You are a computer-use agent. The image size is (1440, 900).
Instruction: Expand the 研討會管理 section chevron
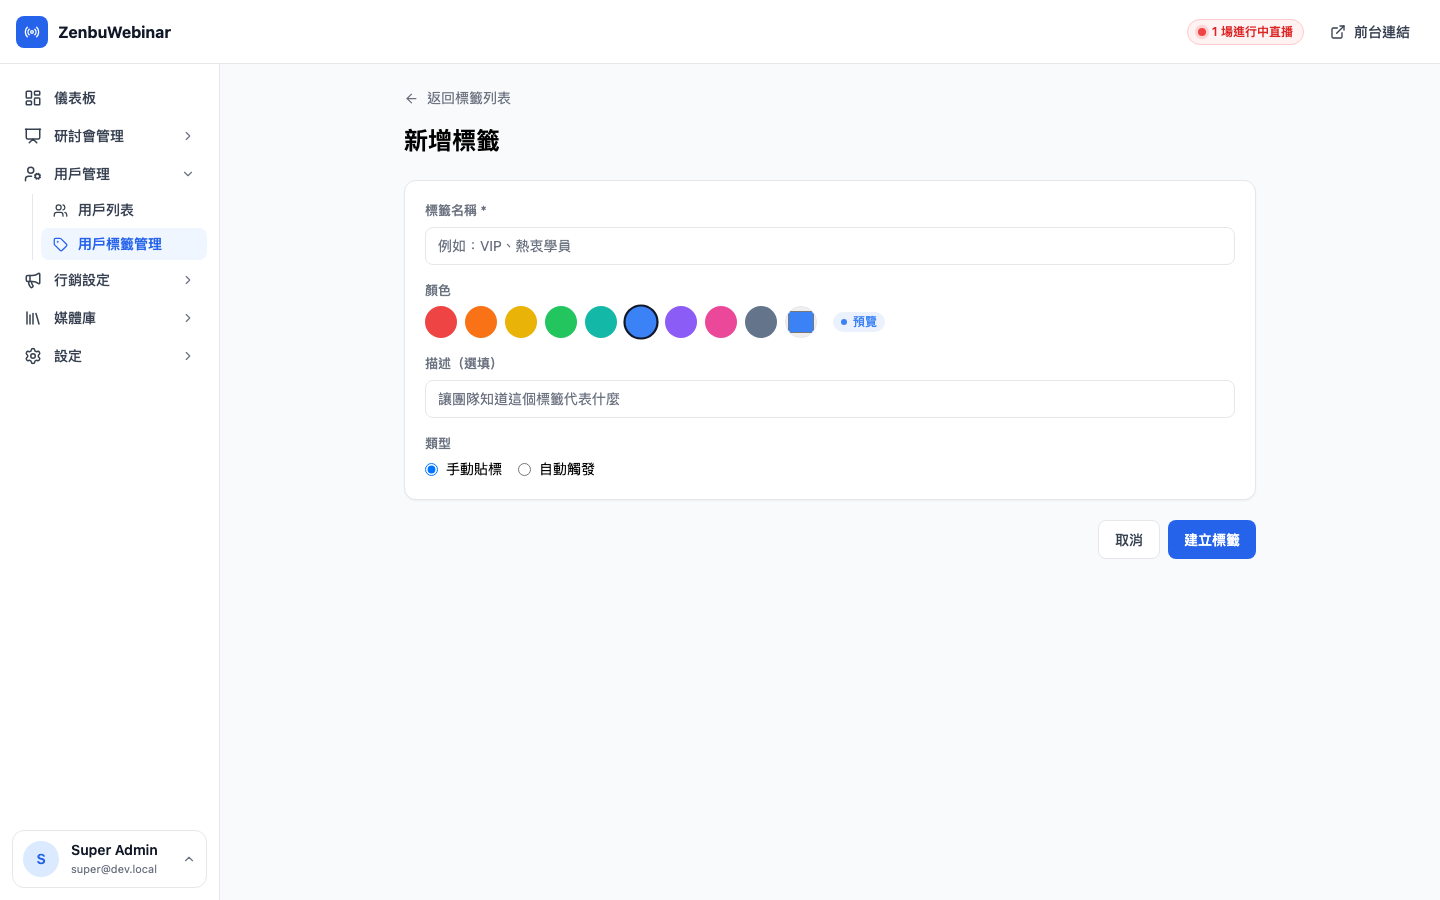188,136
